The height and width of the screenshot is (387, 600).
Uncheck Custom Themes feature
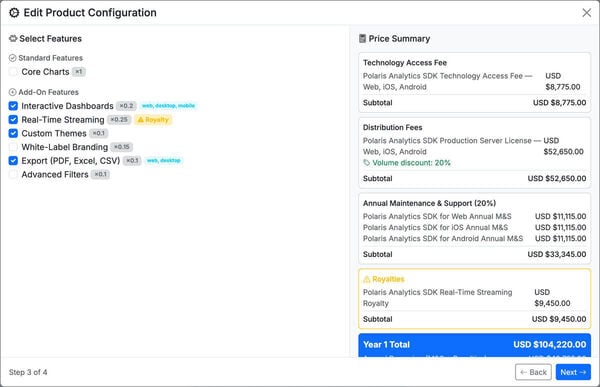pos(13,133)
